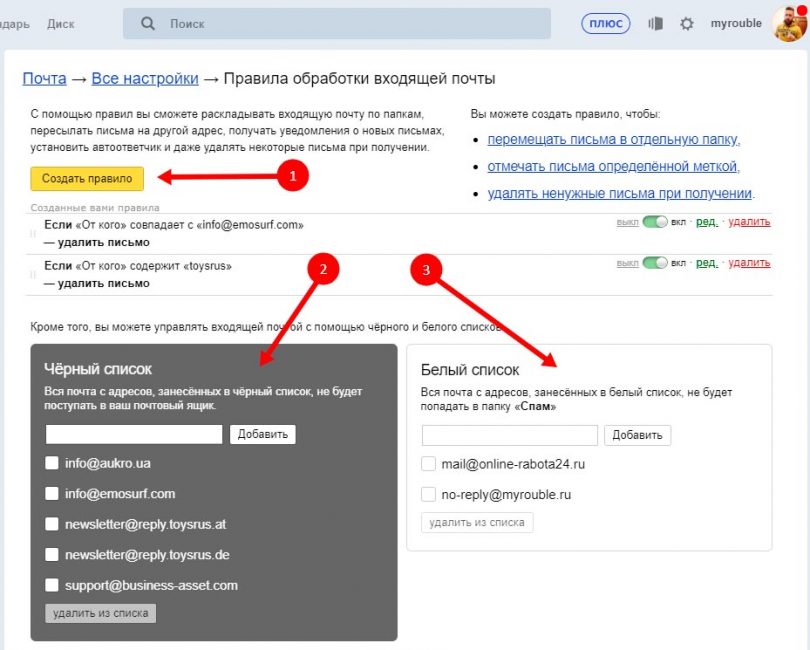Click the Плюс subscription badge
The image size is (810, 650).
[x=605, y=23]
